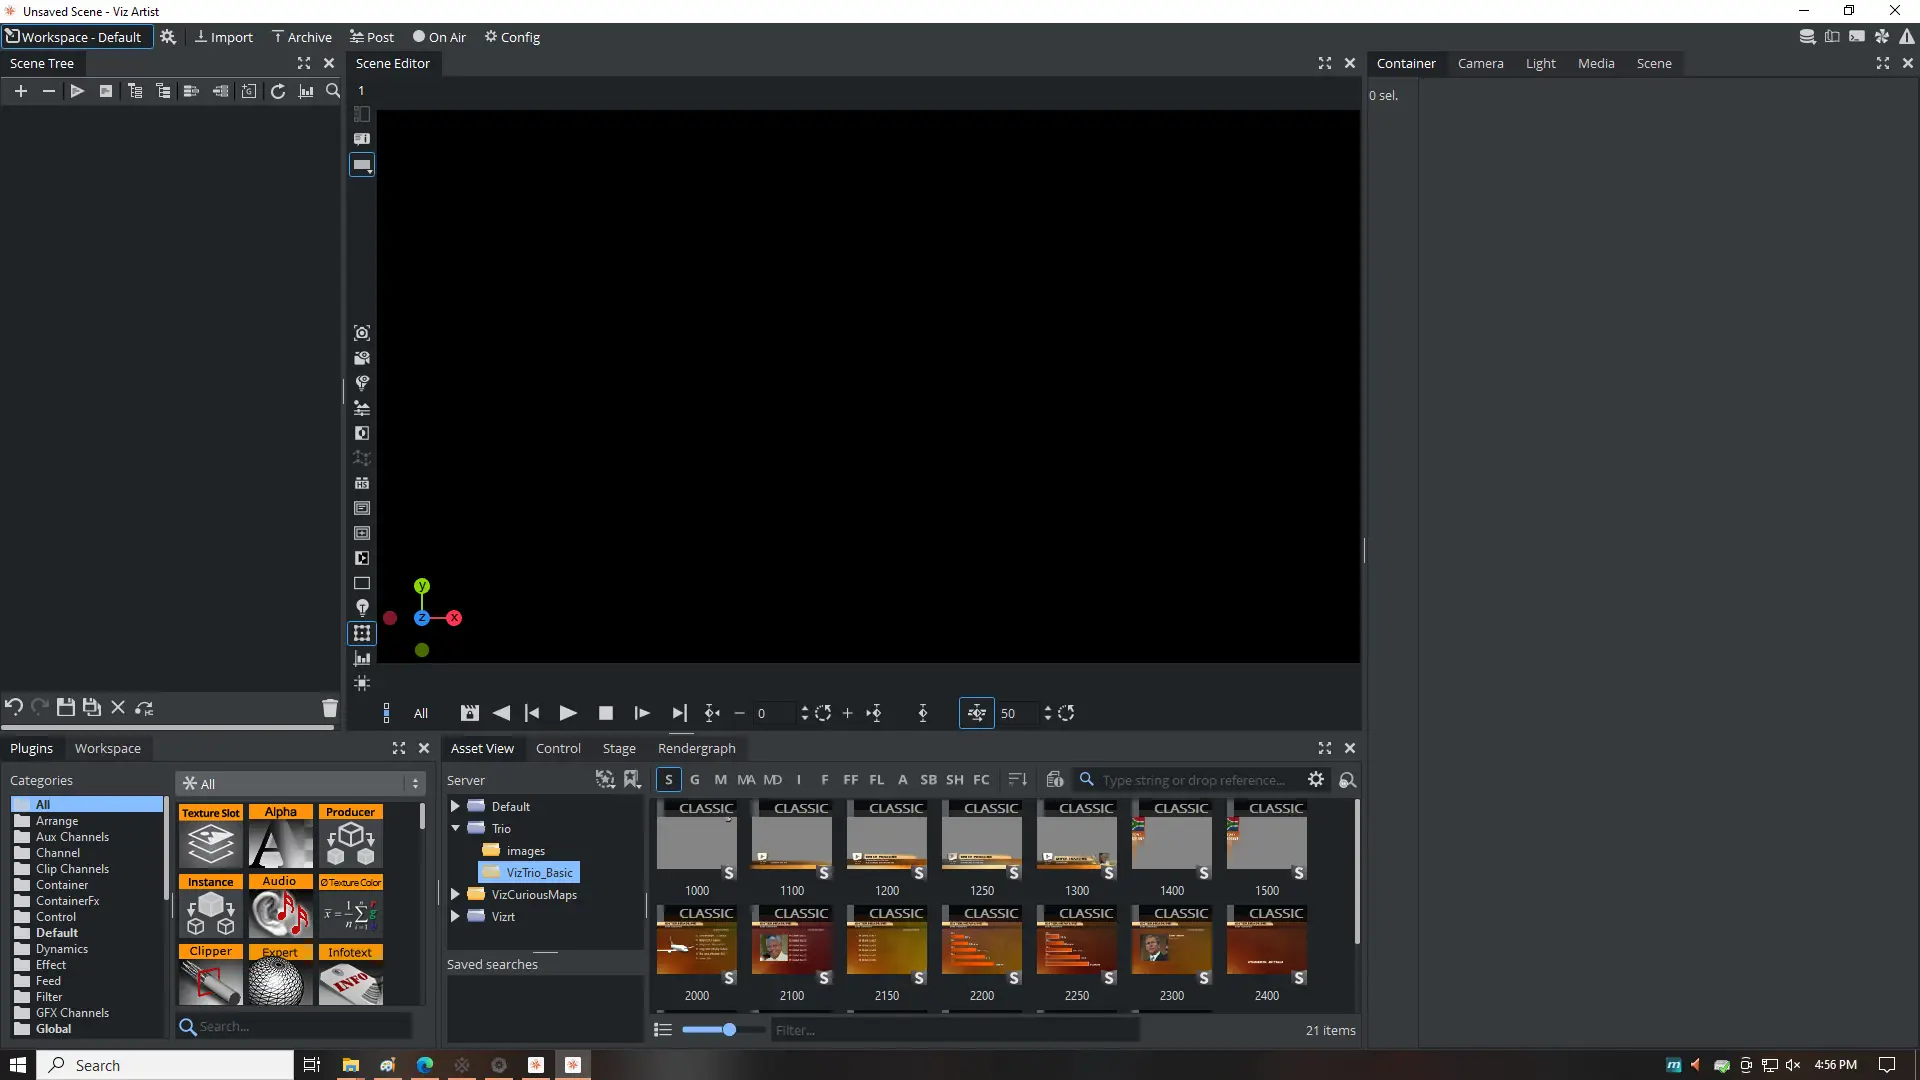
Task: Click the Stop button in timeline controls
Action: tap(605, 713)
